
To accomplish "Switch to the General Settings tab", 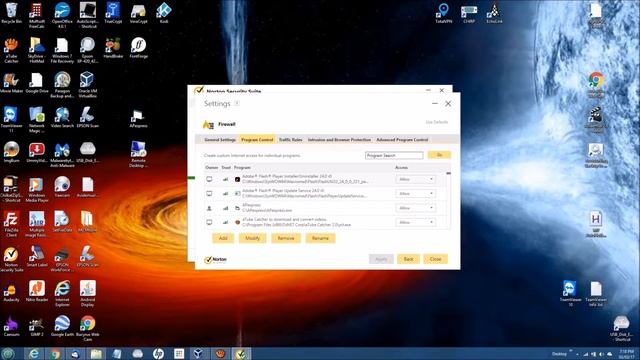I will click(220, 140).
